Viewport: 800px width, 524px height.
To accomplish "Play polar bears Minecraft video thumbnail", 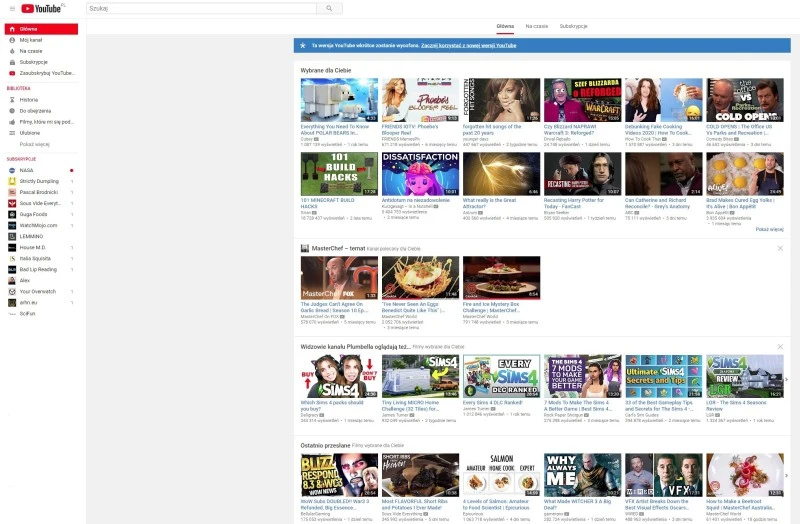I will point(339,100).
